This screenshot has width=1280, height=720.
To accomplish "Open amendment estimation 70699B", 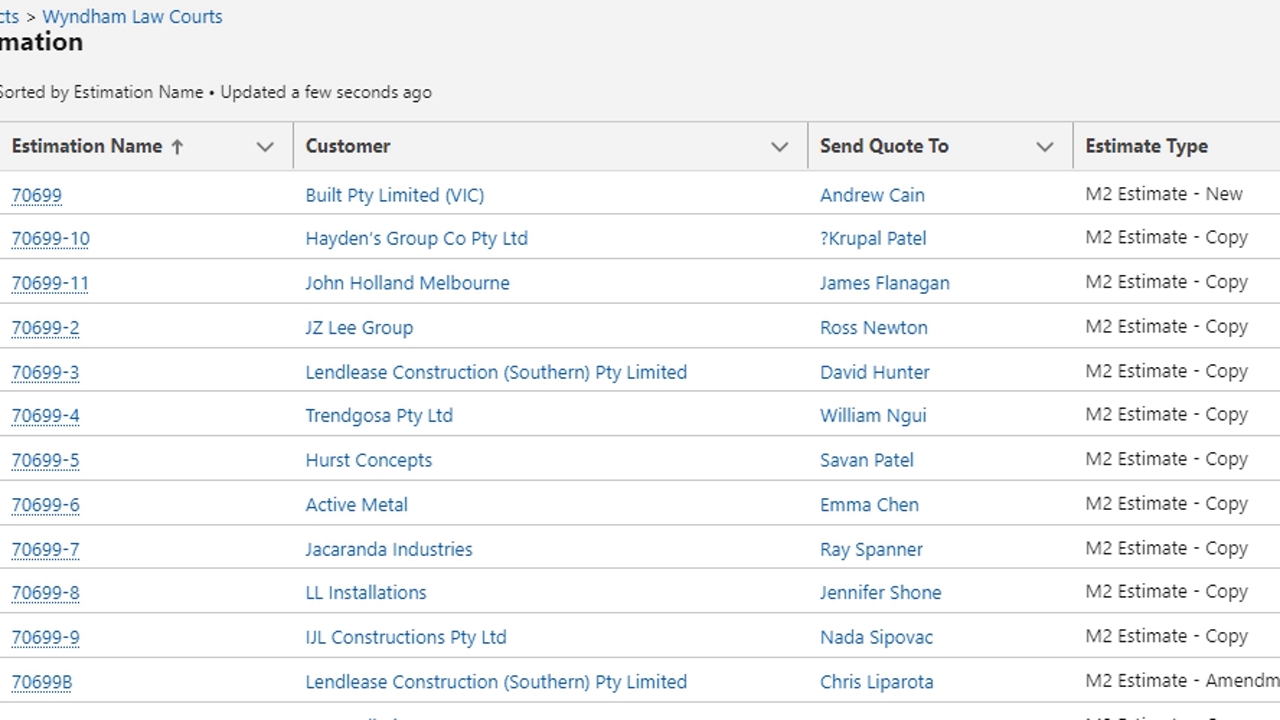I will click(42, 683).
